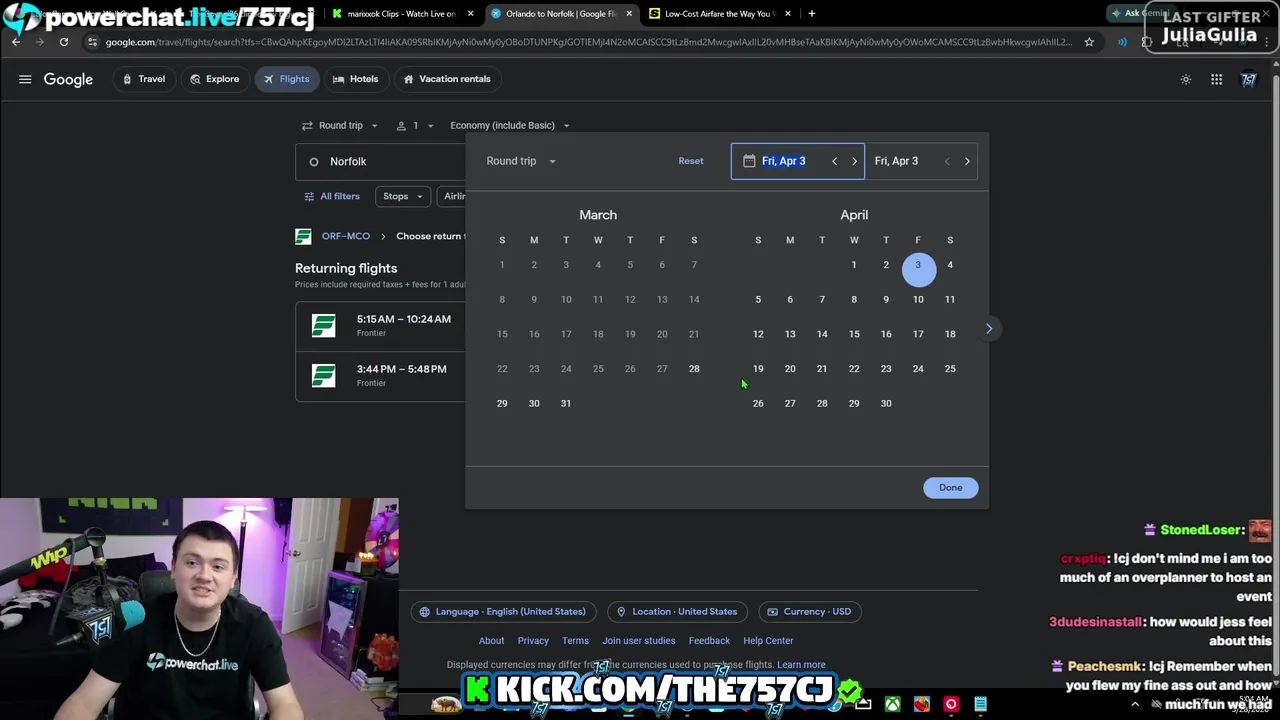The image size is (1280, 720).
Task: Select March 28 in the calendar
Action: pos(694,369)
